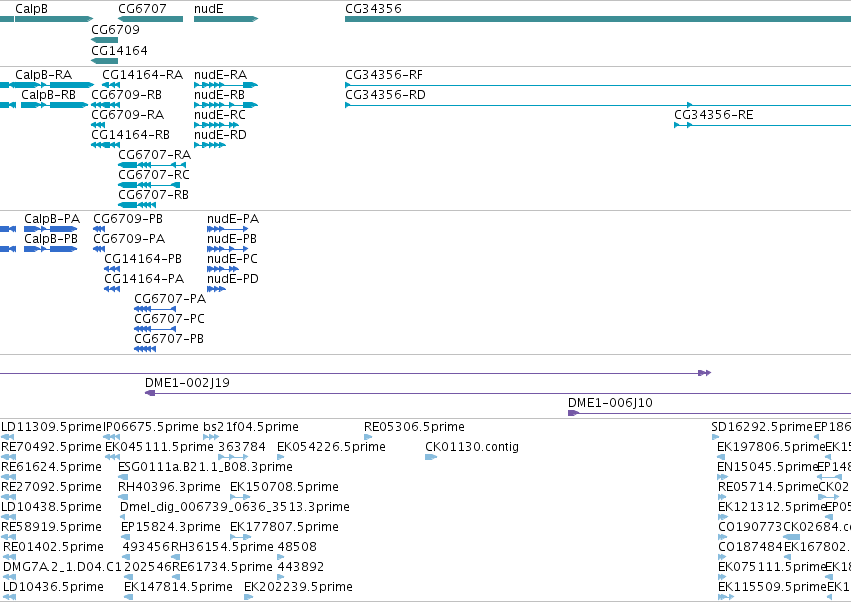Select protein CG14164-PB
This screenshot has width=851, height=602.
pyautogui.click(x=112, y=269)
